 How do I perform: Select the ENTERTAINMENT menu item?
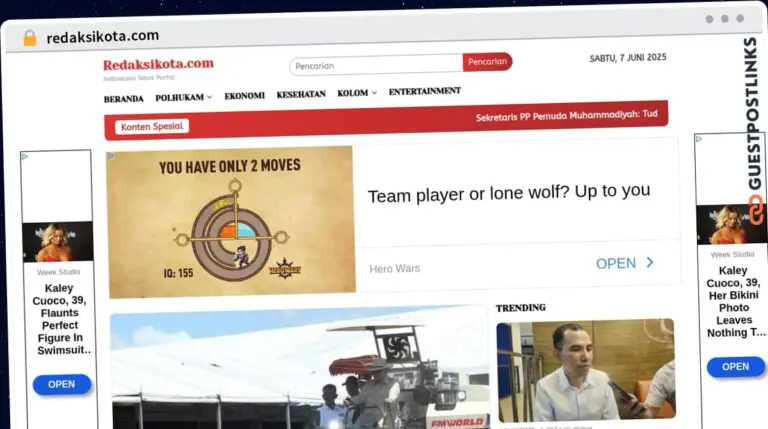click(x=425, y=91)
